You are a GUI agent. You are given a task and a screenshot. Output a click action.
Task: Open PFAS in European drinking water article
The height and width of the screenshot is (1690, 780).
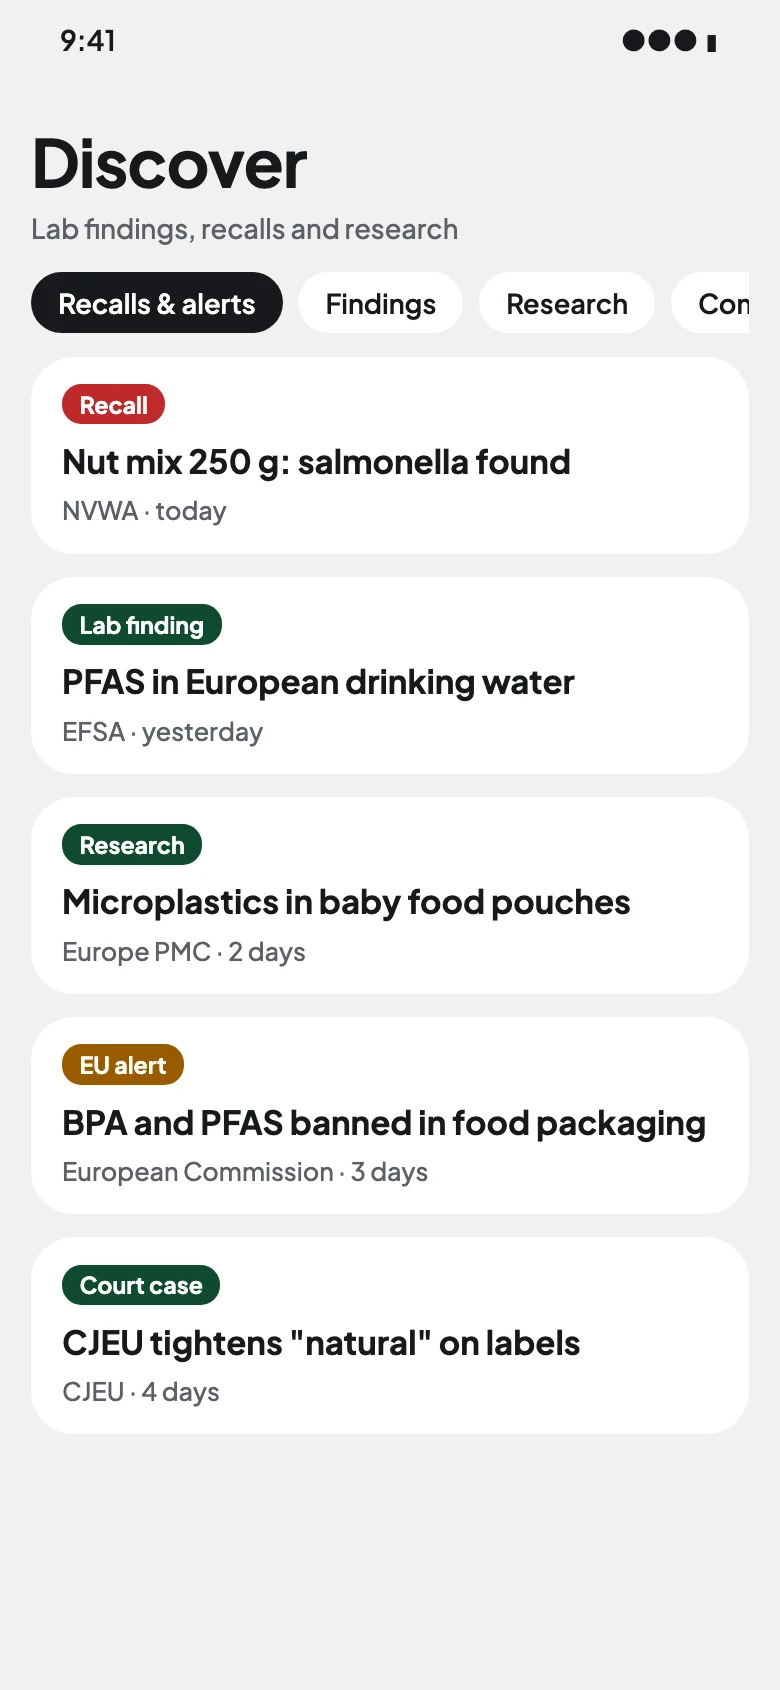[390, 676]
